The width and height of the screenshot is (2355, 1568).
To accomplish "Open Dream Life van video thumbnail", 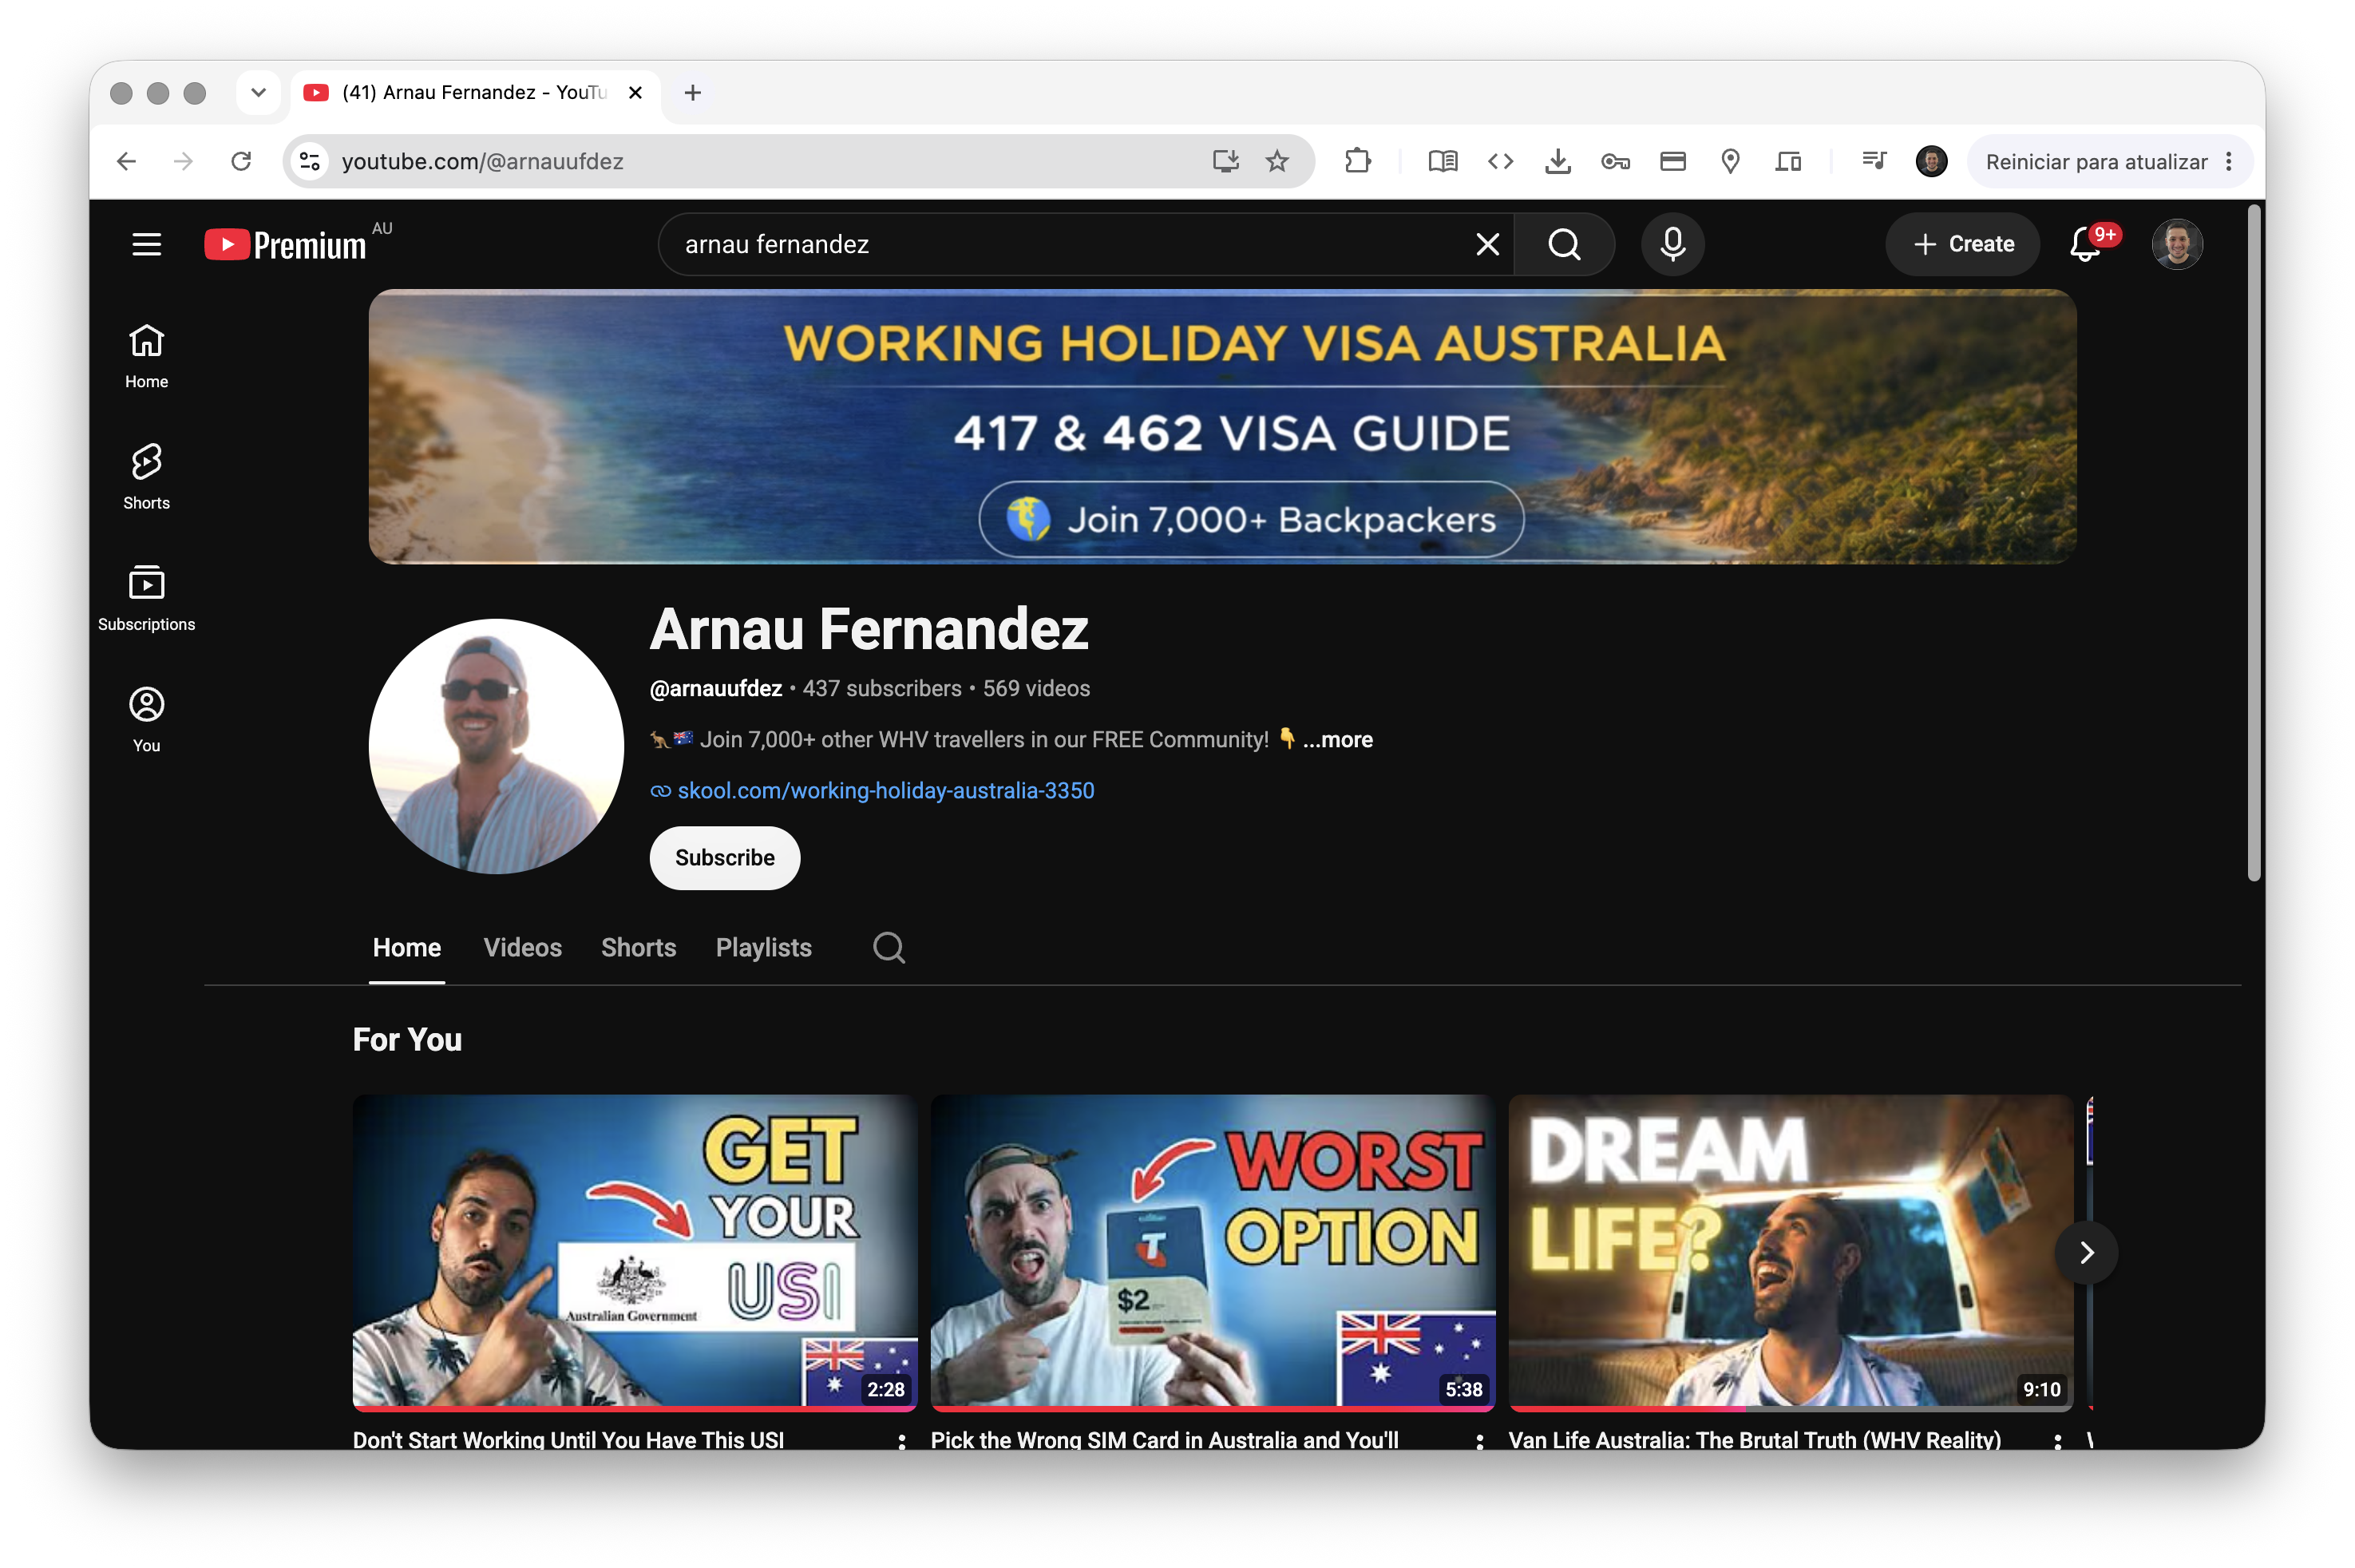I will pyautogui.click(x=1790, y=1252).
